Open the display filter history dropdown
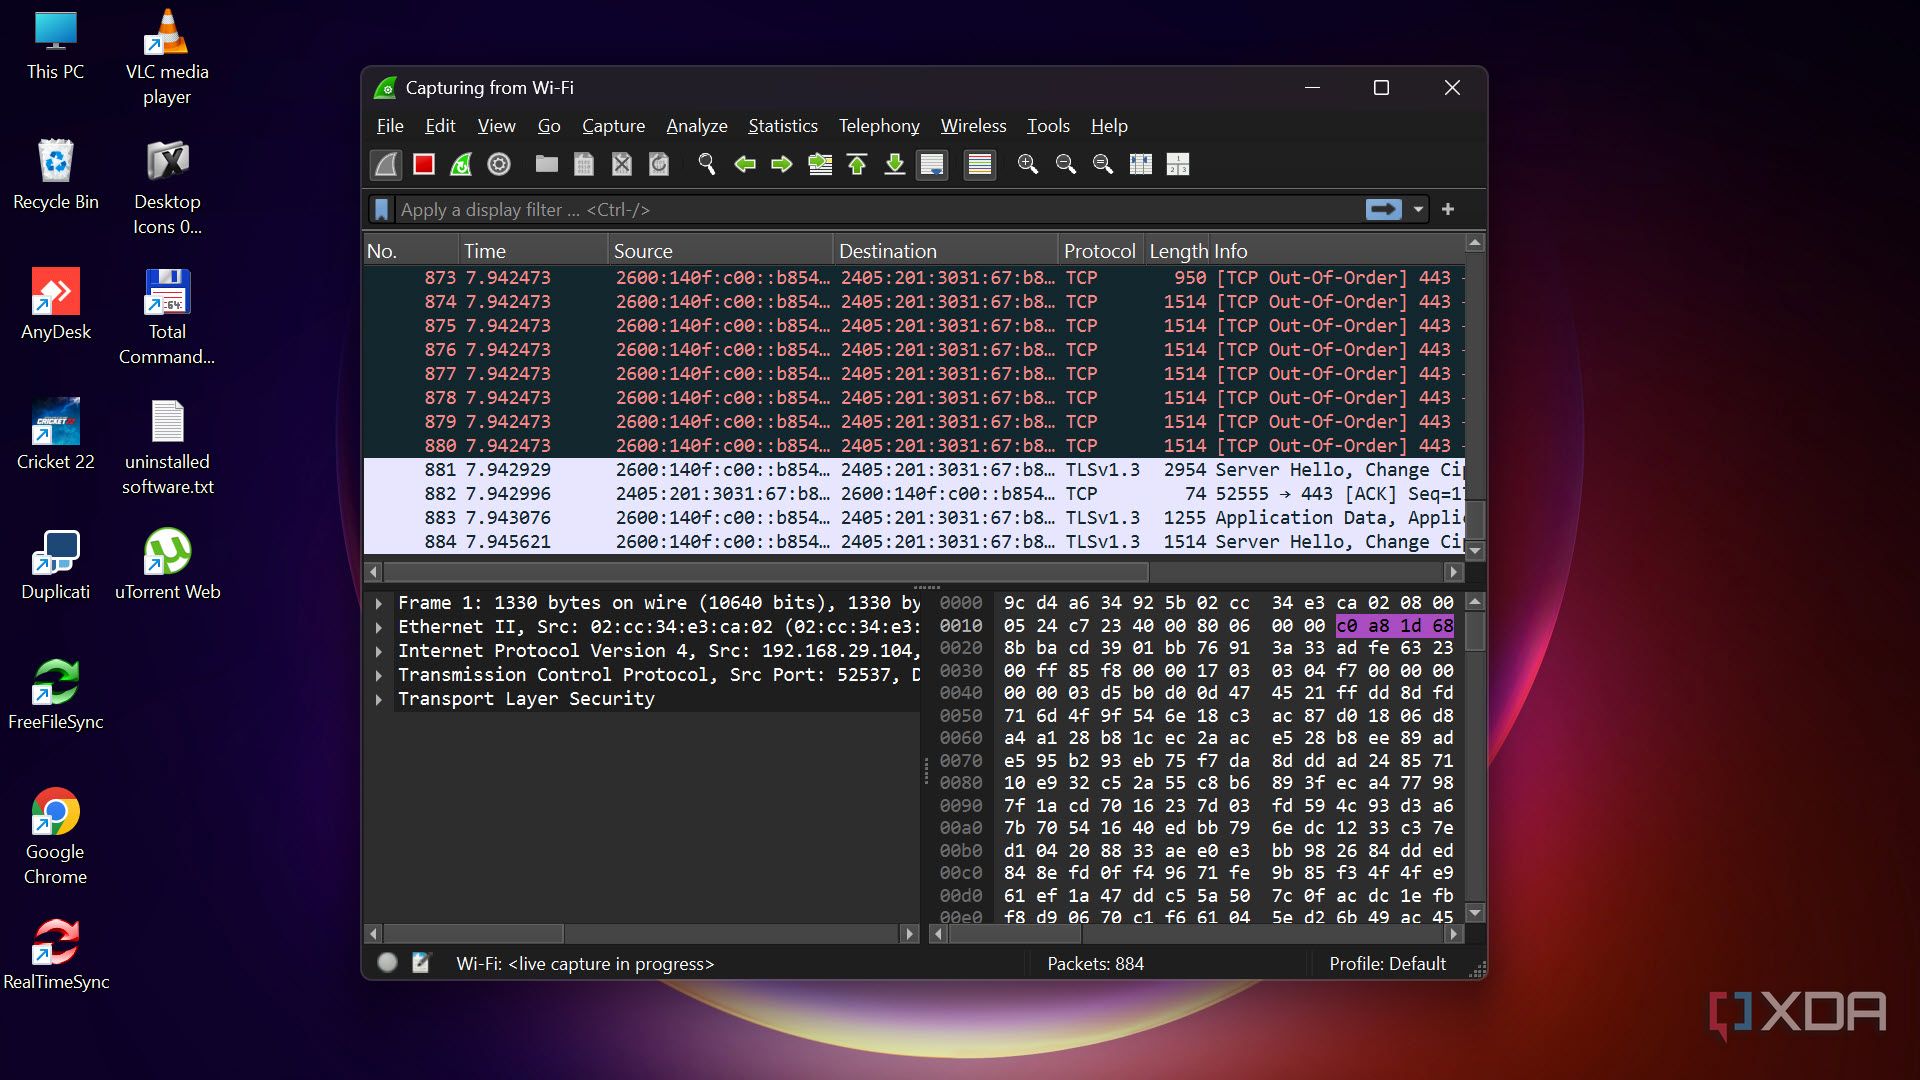 [x=1418, y=209]
